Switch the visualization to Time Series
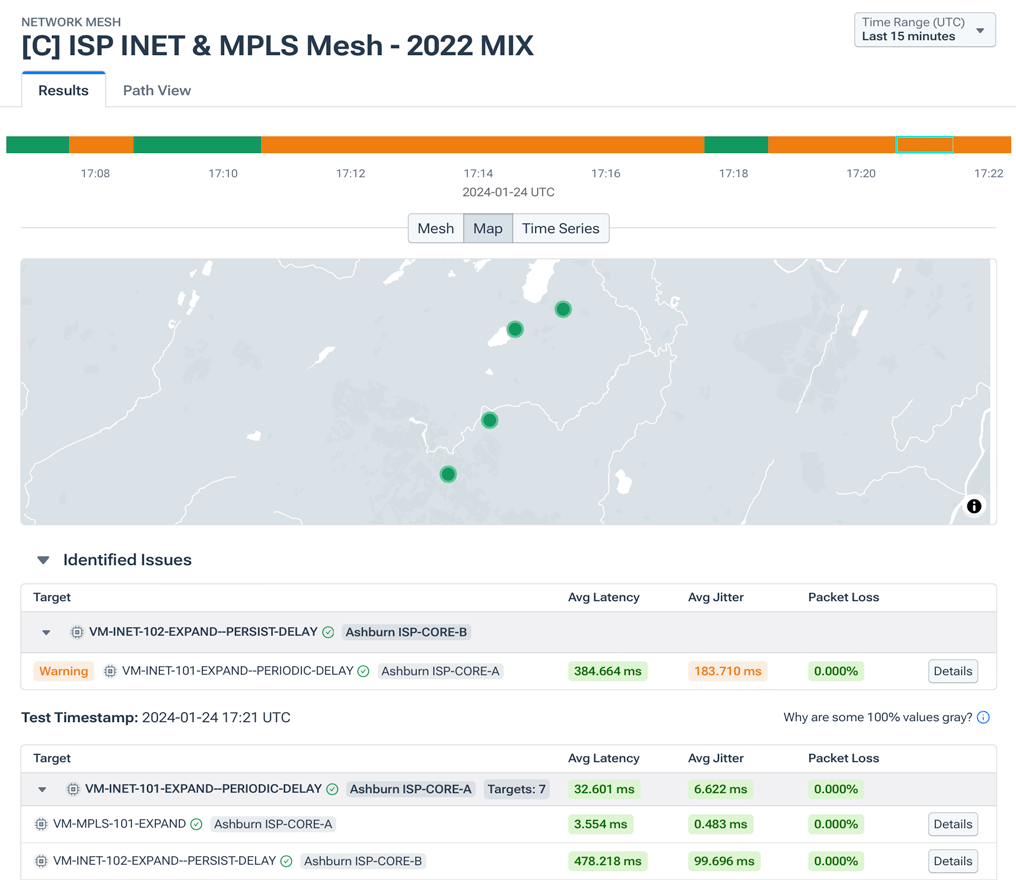 (x=560, y=228)
